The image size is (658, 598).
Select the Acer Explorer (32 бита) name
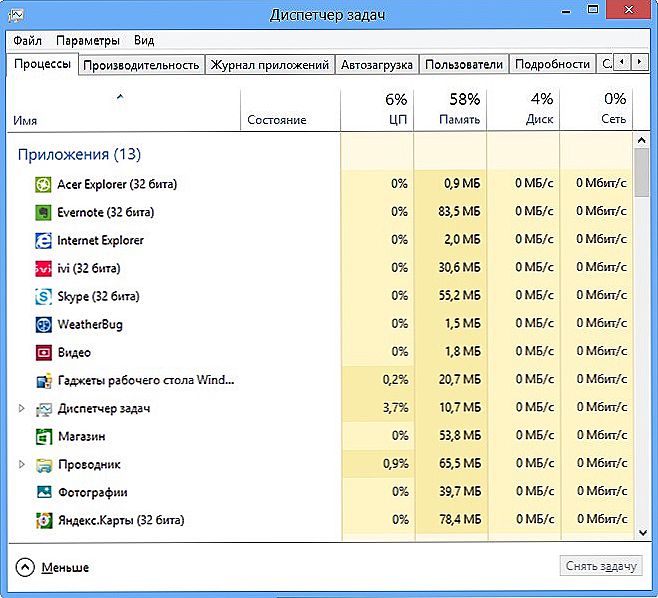(x=117, y=184)
